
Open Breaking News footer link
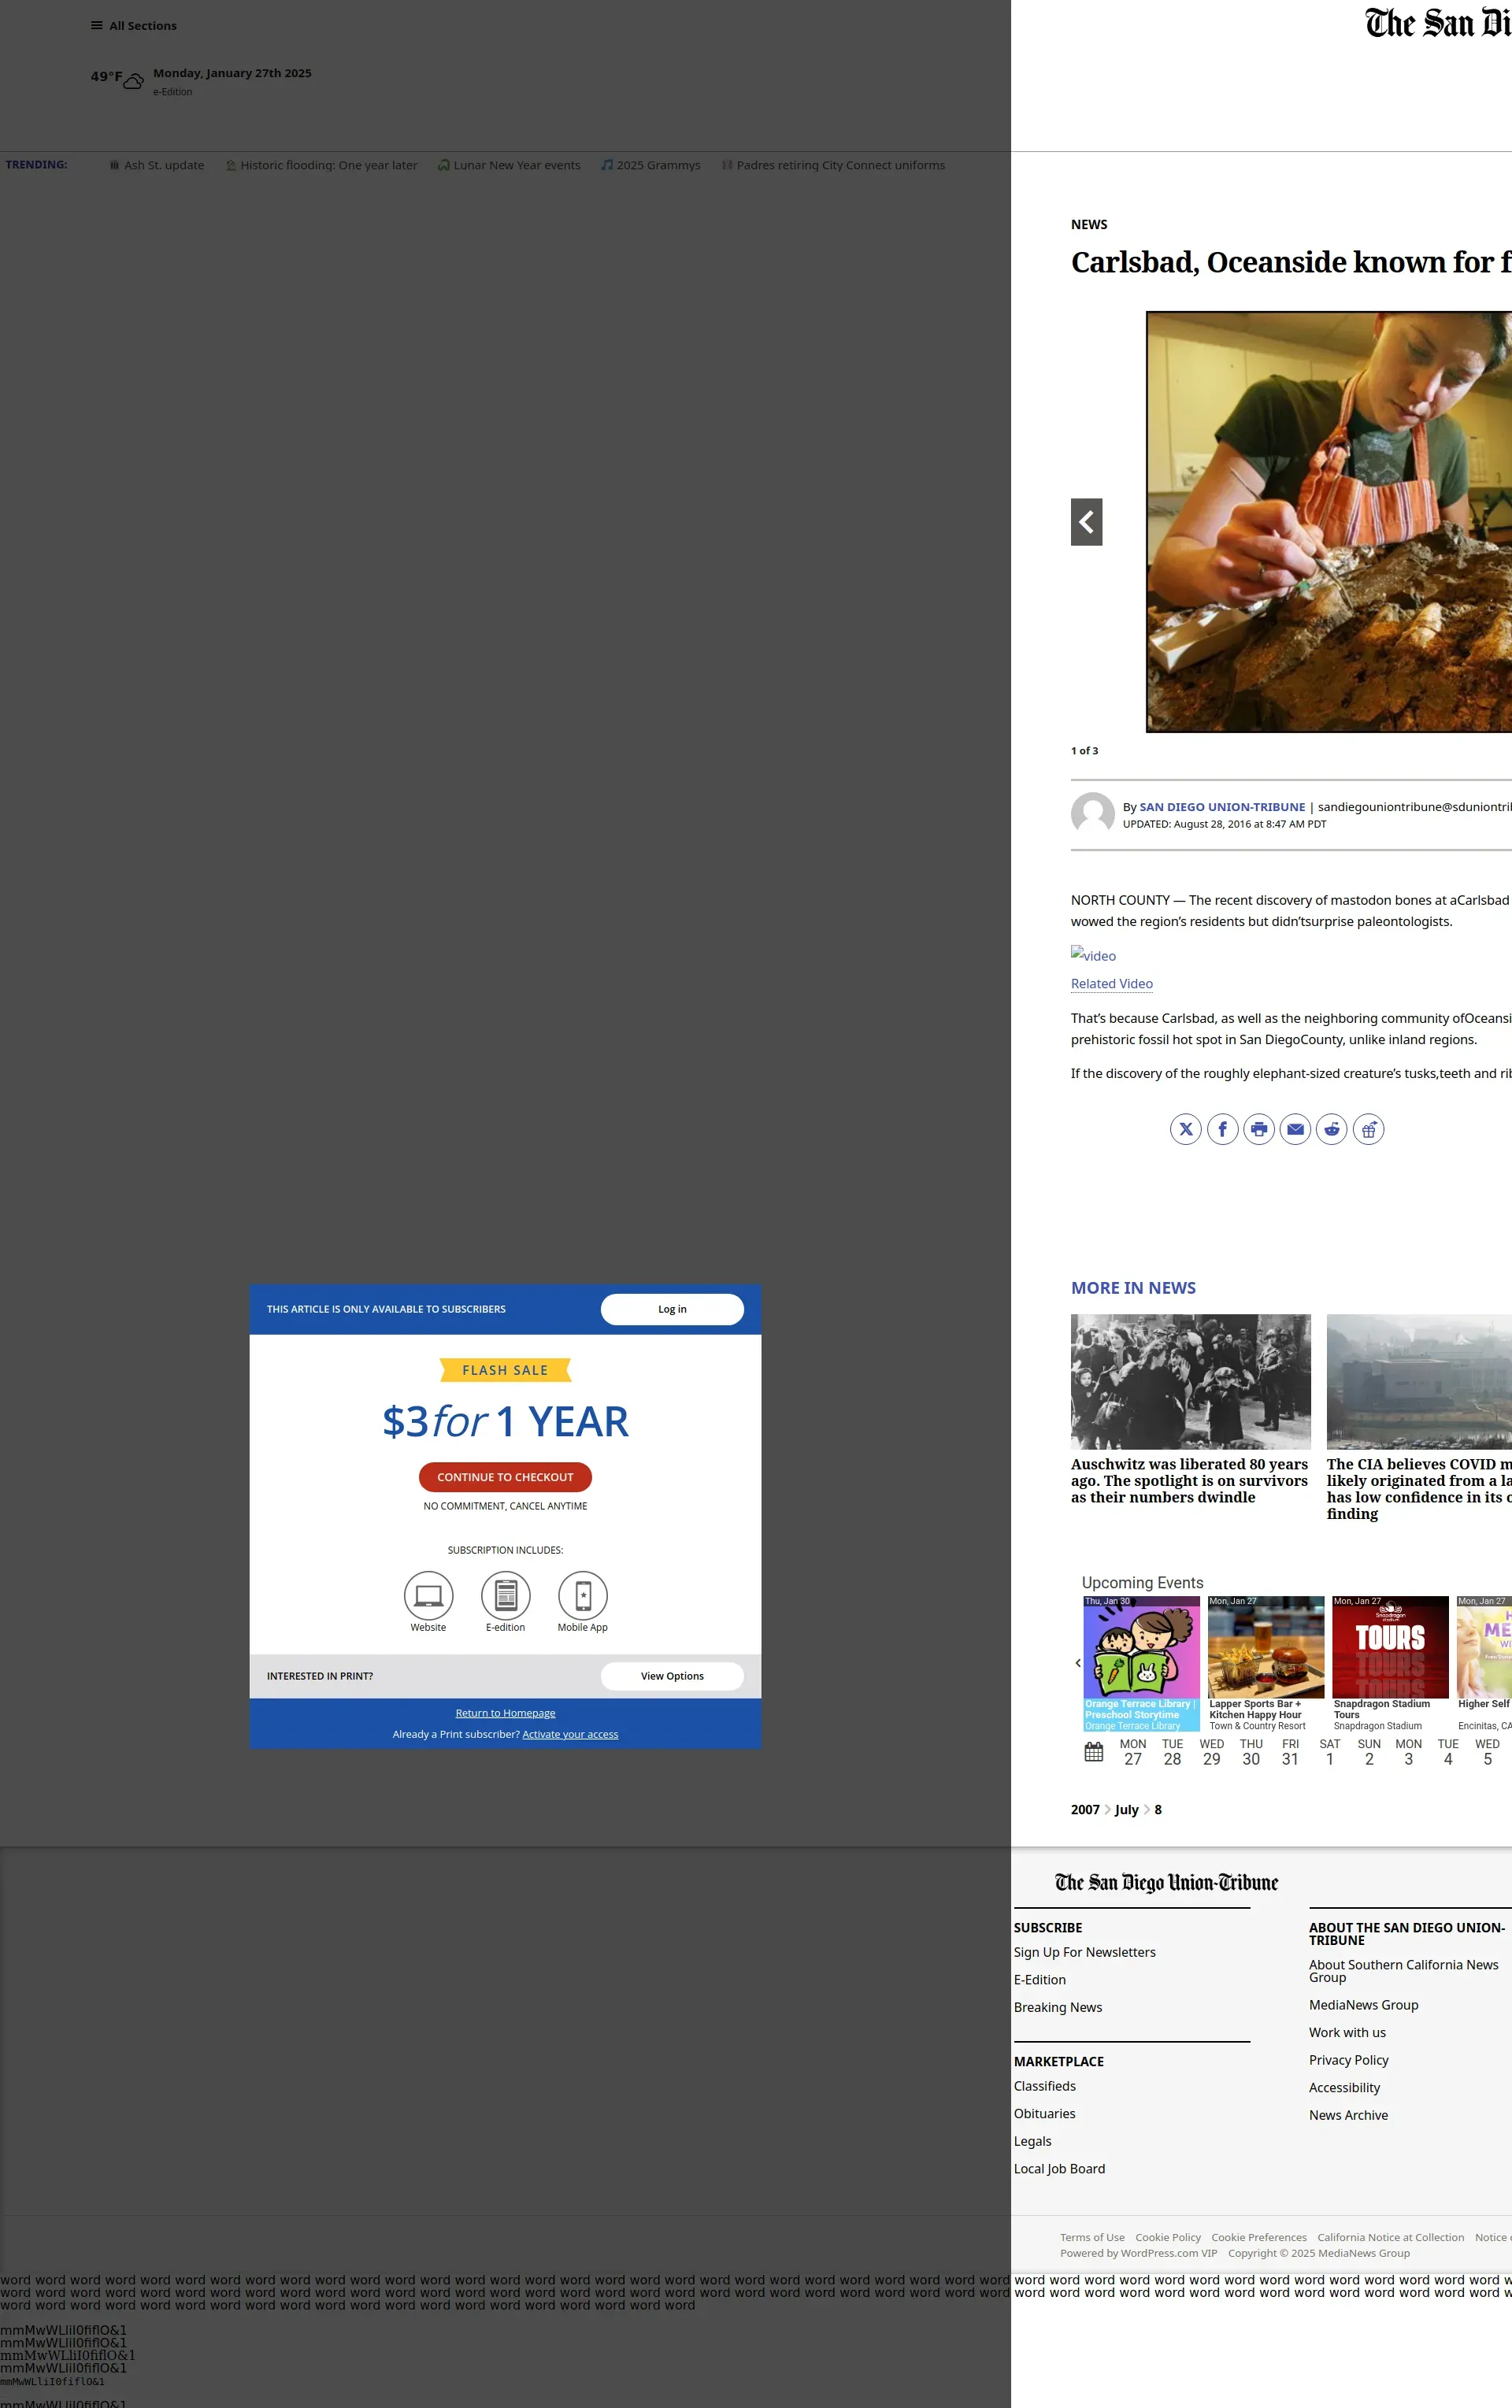pyautogui.click(x=1058, y=2007)
